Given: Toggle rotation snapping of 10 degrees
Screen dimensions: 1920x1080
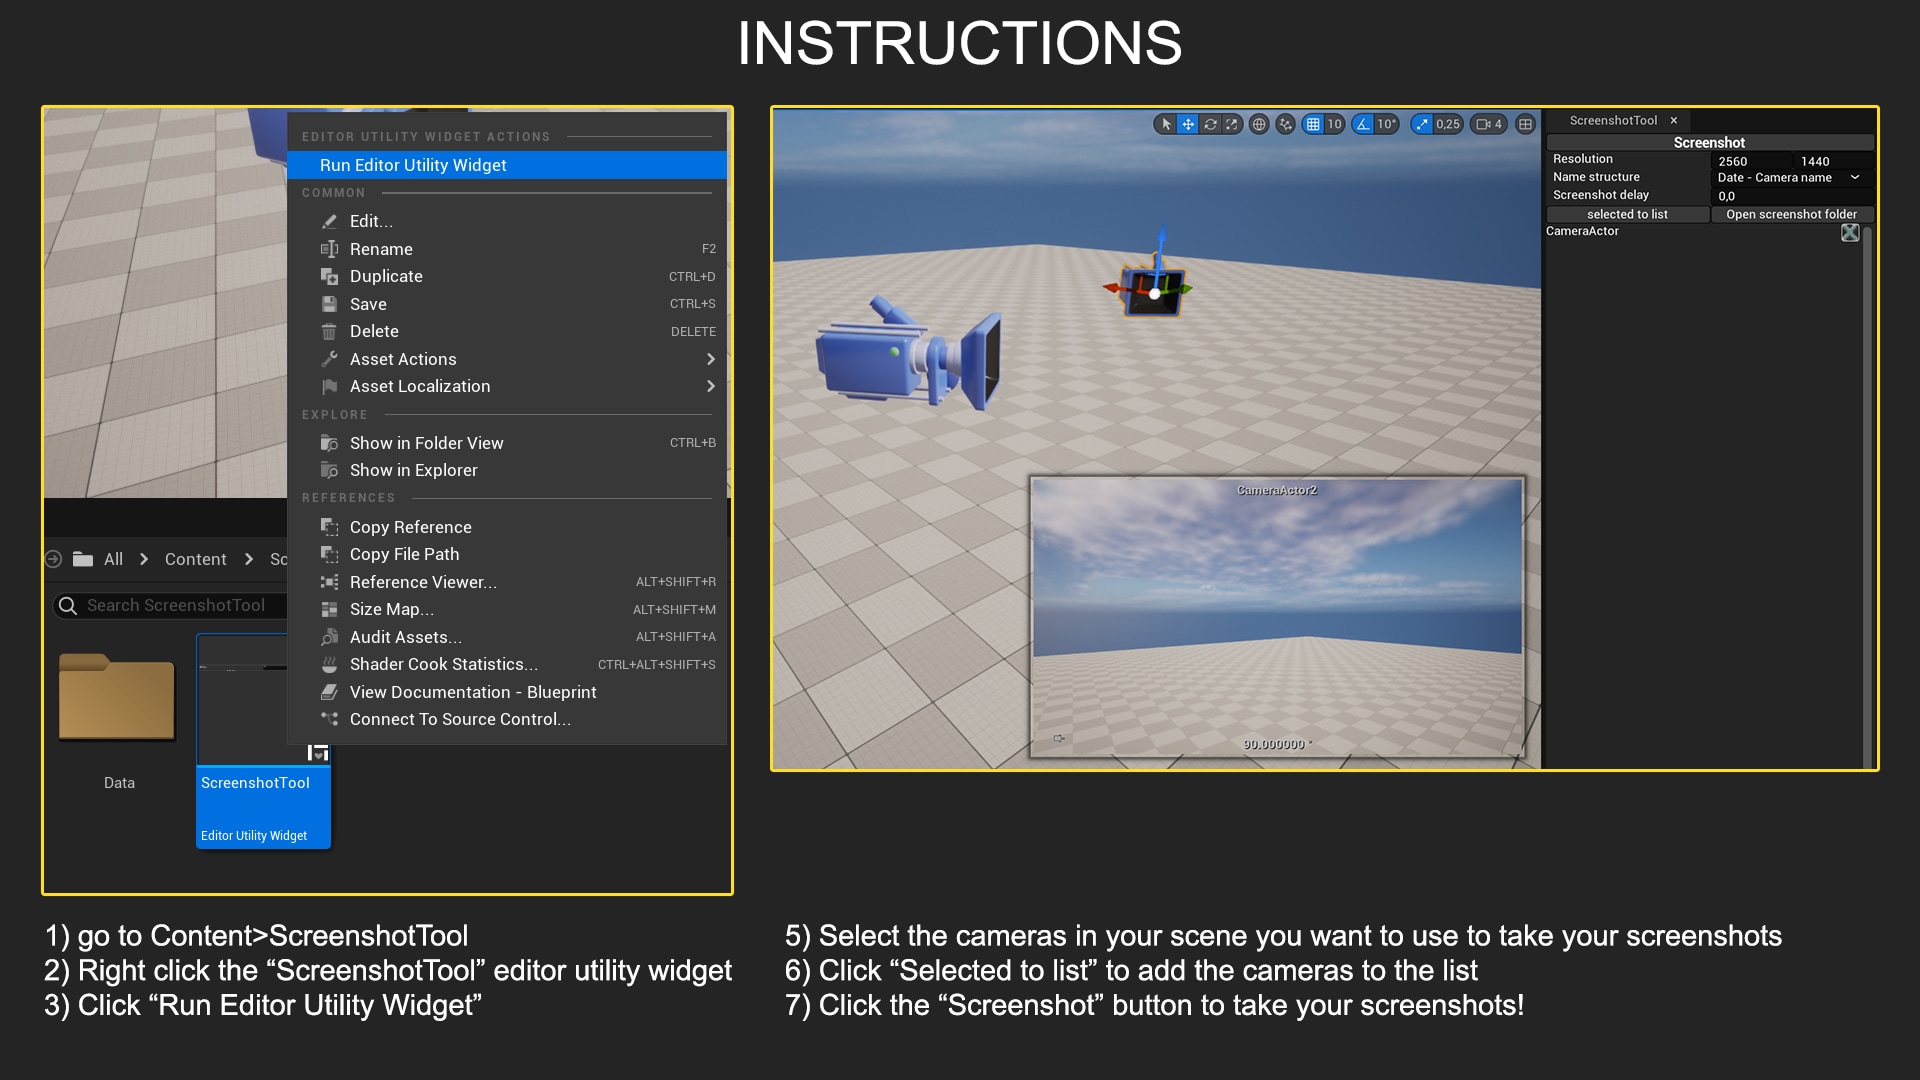Looking at the screenshot, I should click(x=1363, y=125).
